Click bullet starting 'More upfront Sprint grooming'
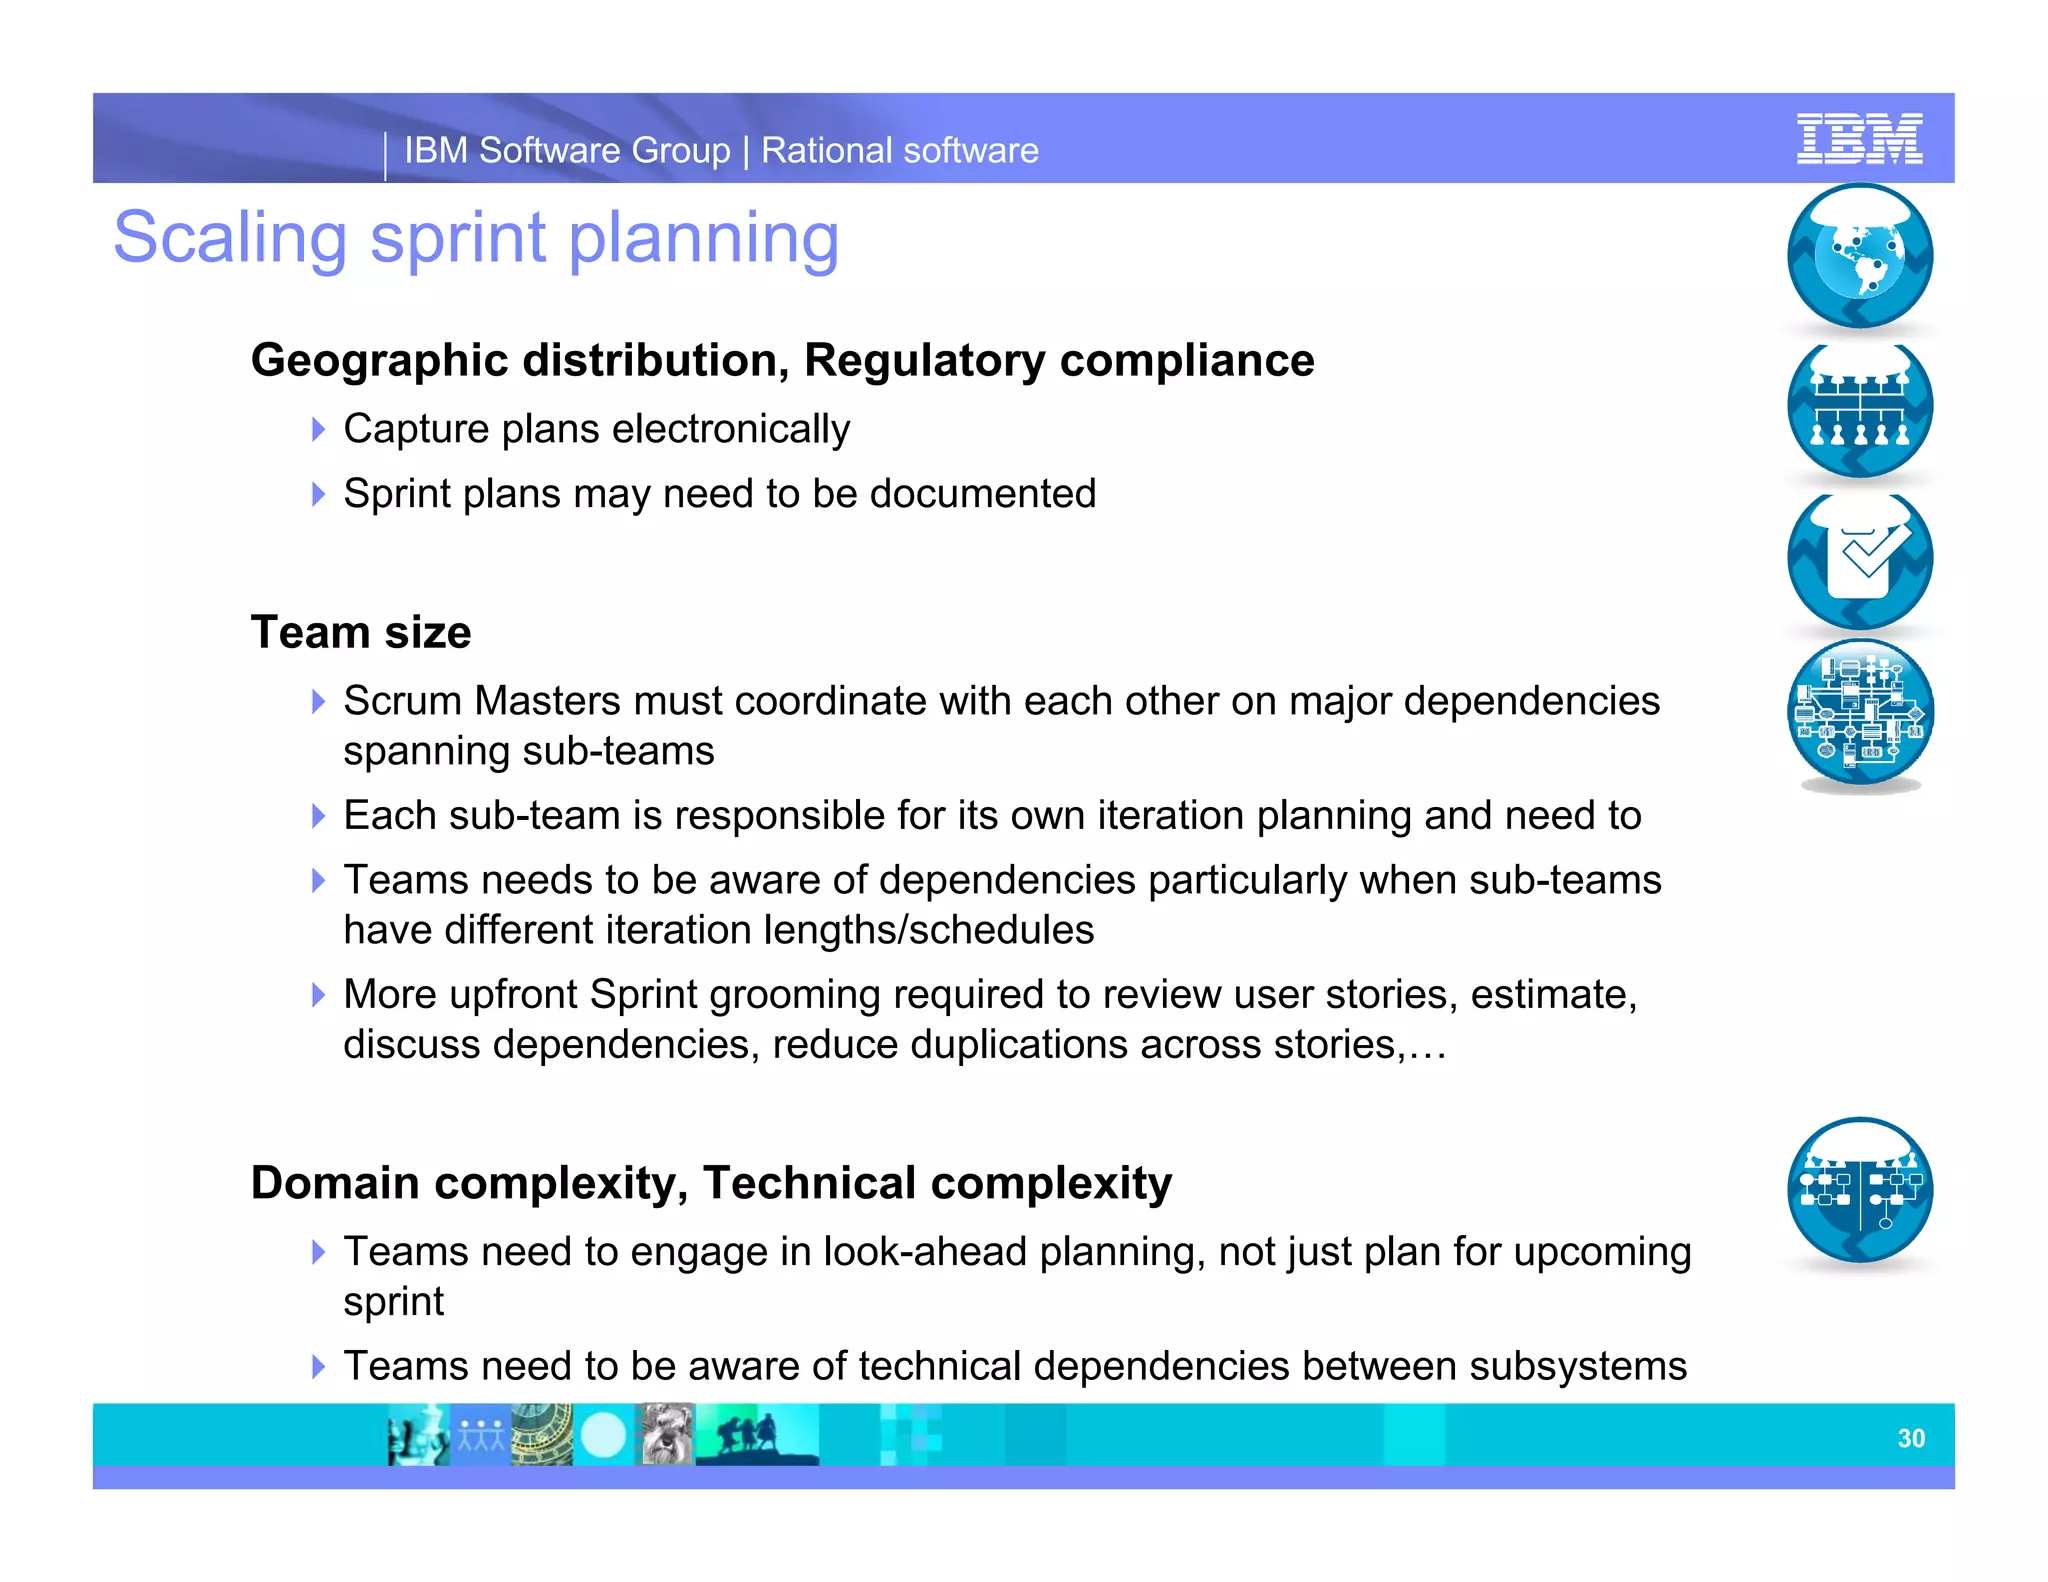This screenshot has height=1582, width=2048. 990,1019
